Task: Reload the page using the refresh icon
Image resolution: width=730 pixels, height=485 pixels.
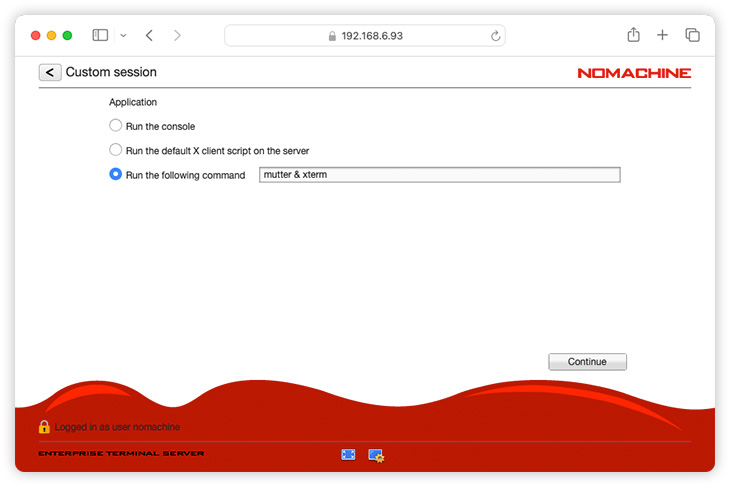Action: [x=495, y=36]
